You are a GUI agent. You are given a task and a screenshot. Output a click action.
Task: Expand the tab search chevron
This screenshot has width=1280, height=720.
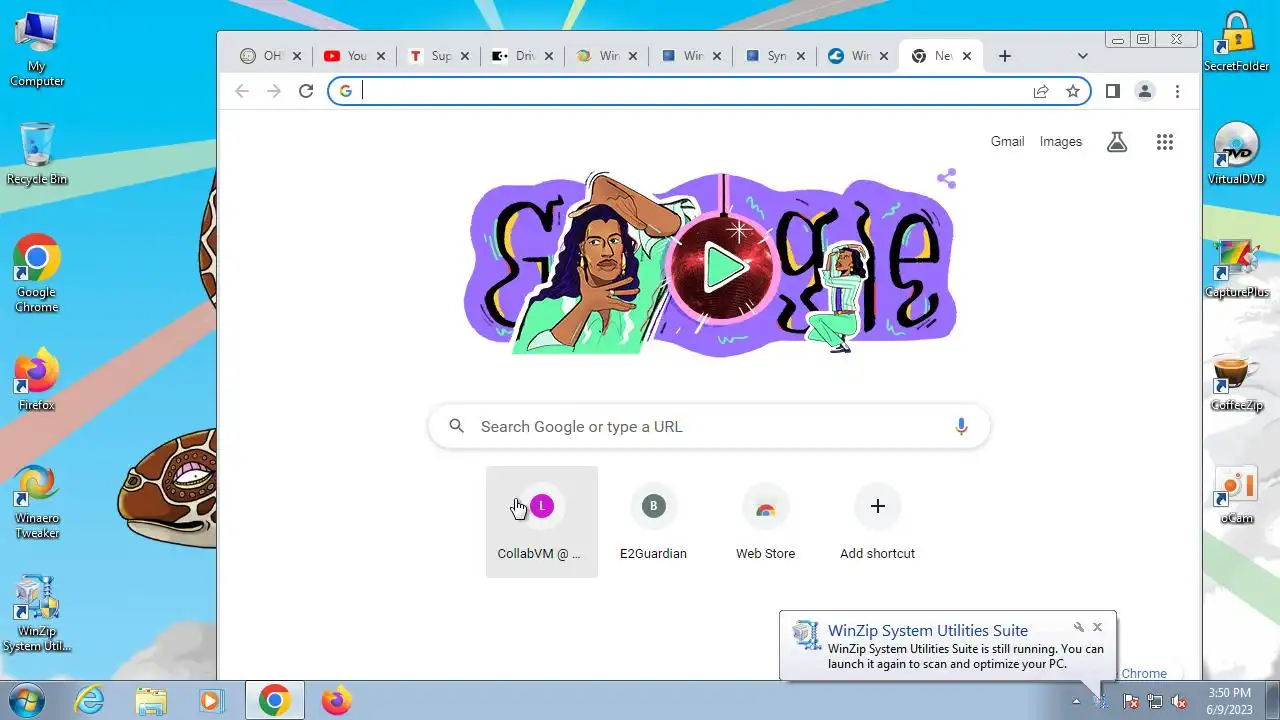[x=1082, y=56]
